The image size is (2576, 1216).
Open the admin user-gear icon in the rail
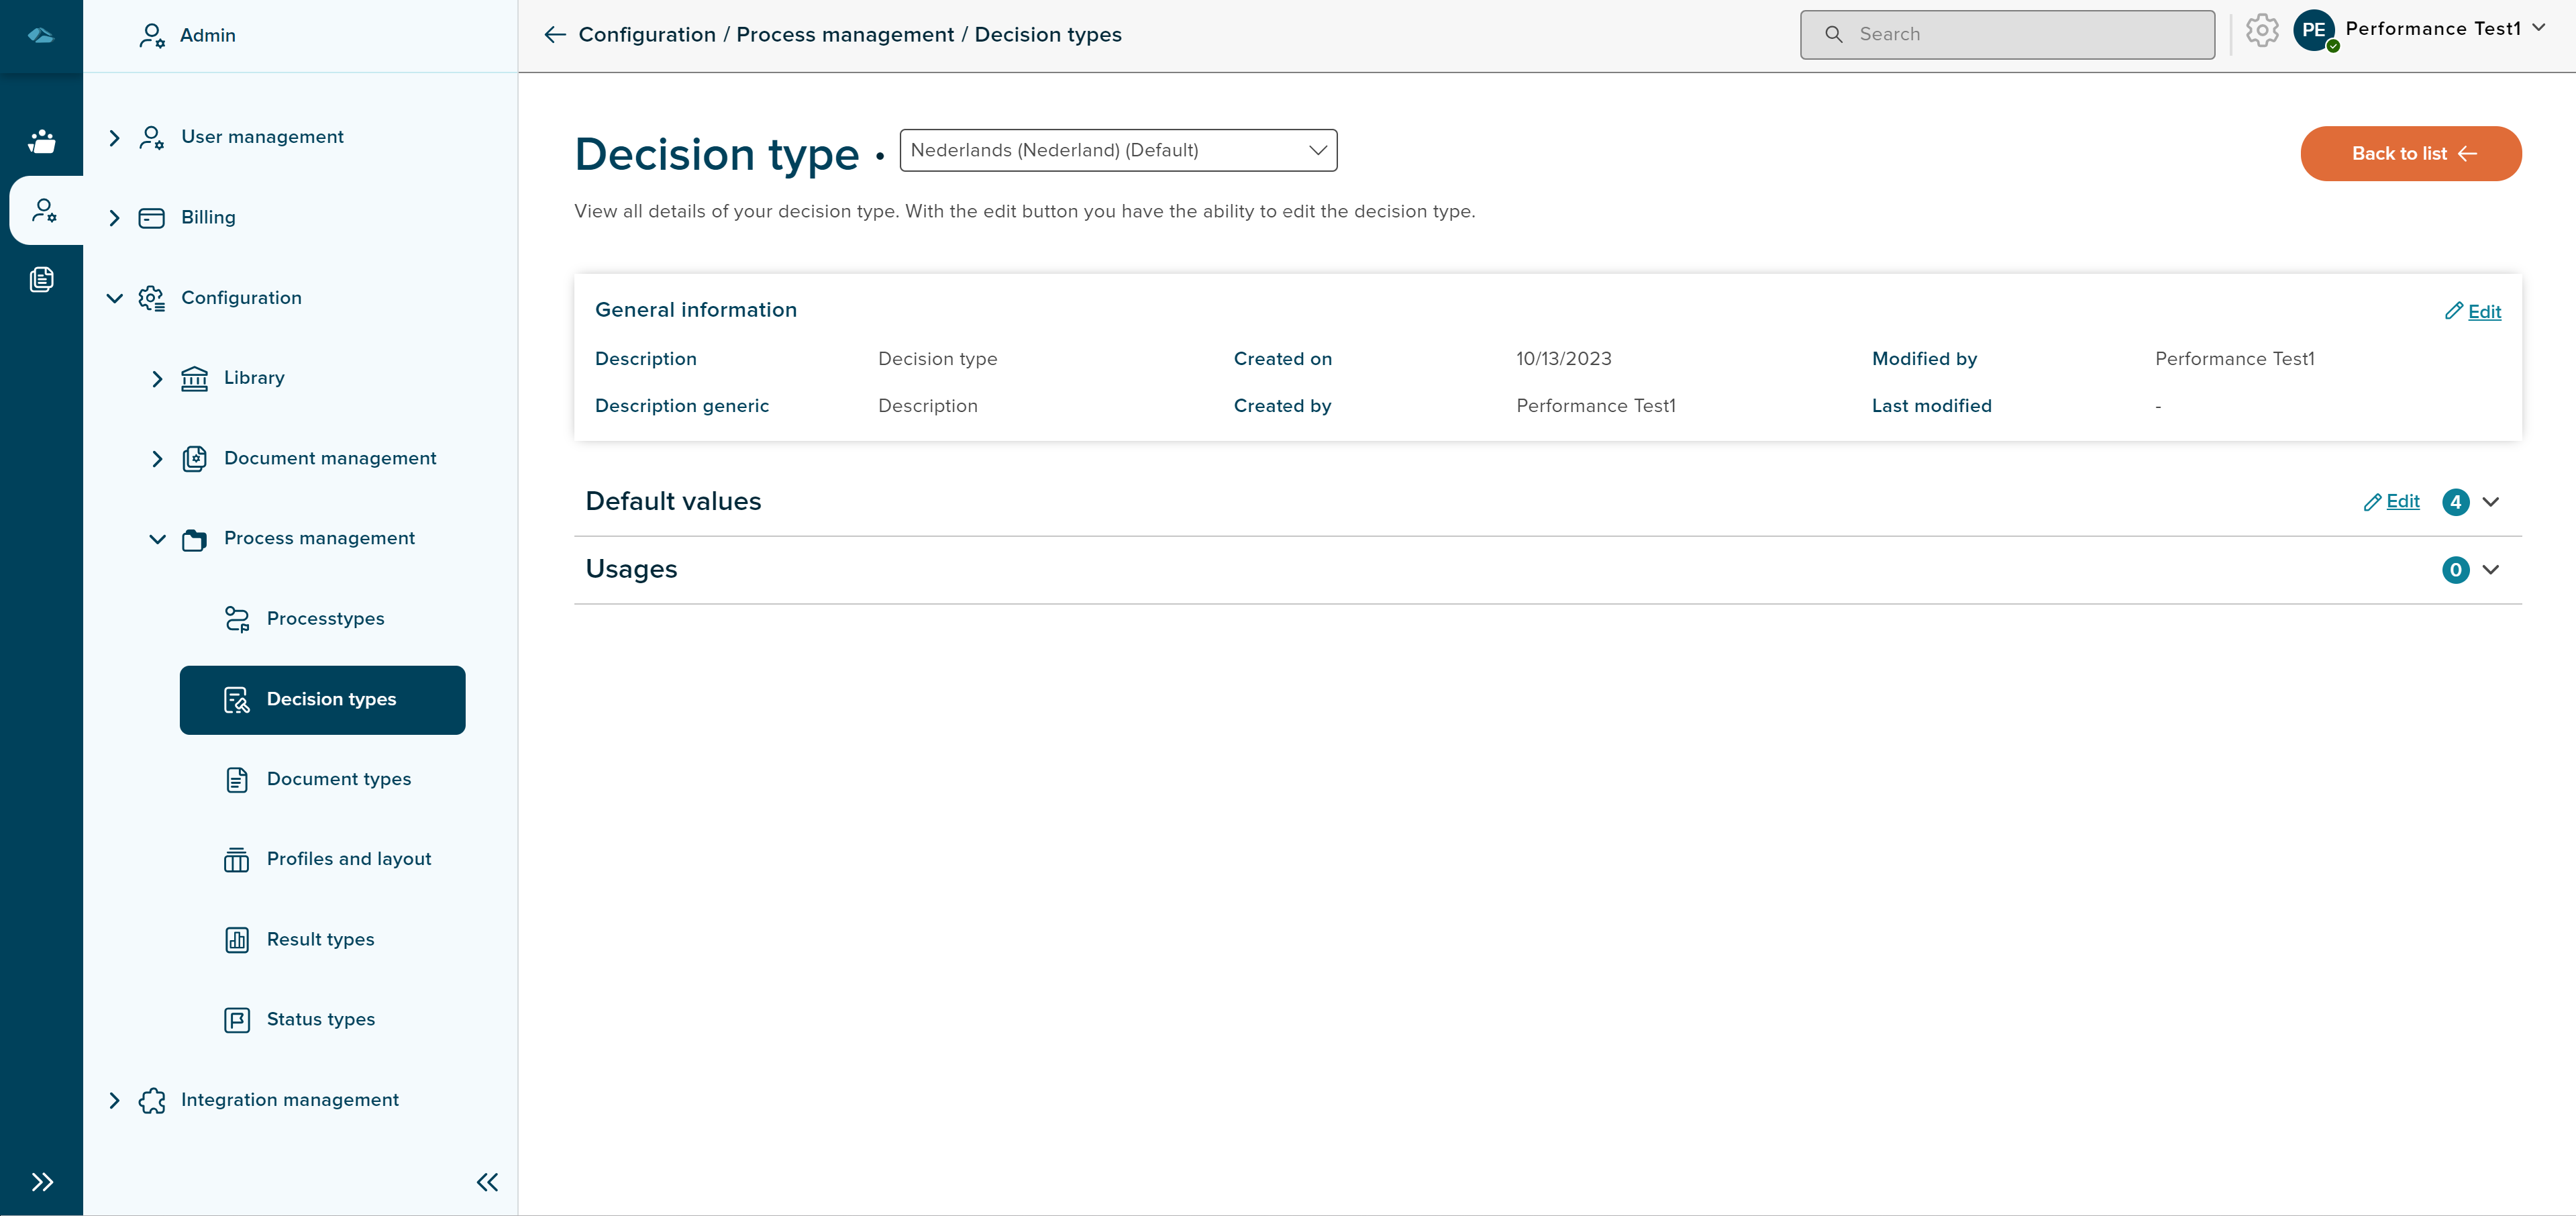44,210
